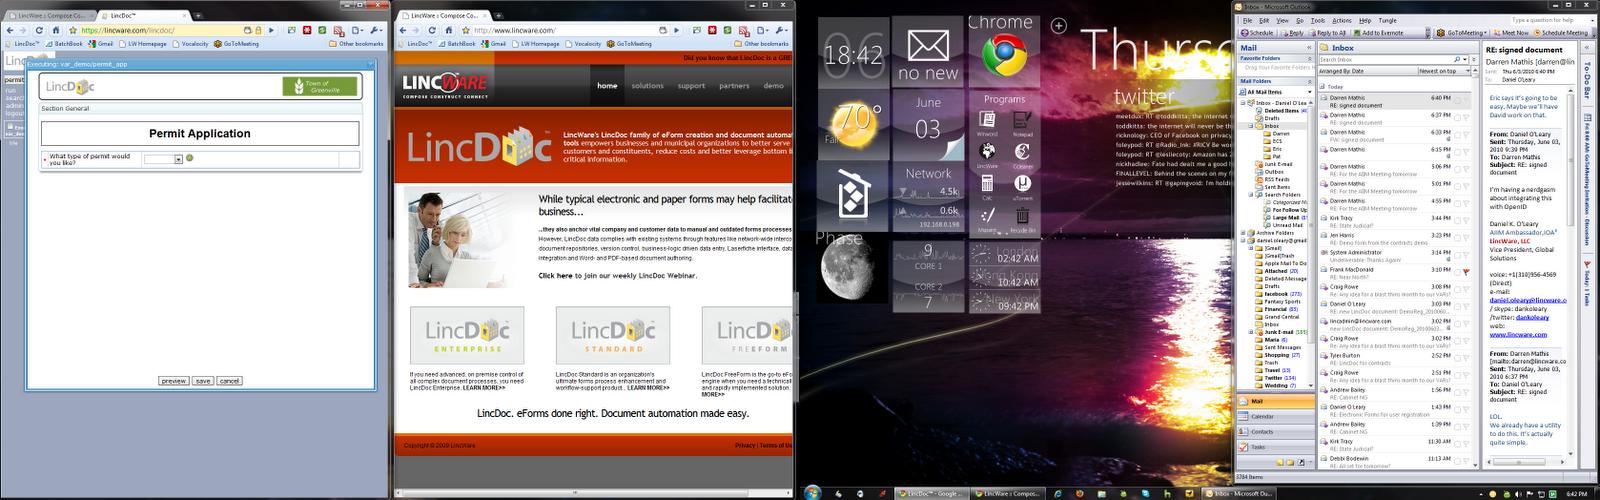This screenshot has height=500, width=1600.
Task: Go back in the left Chrome window
Action: tap(10, 30)
